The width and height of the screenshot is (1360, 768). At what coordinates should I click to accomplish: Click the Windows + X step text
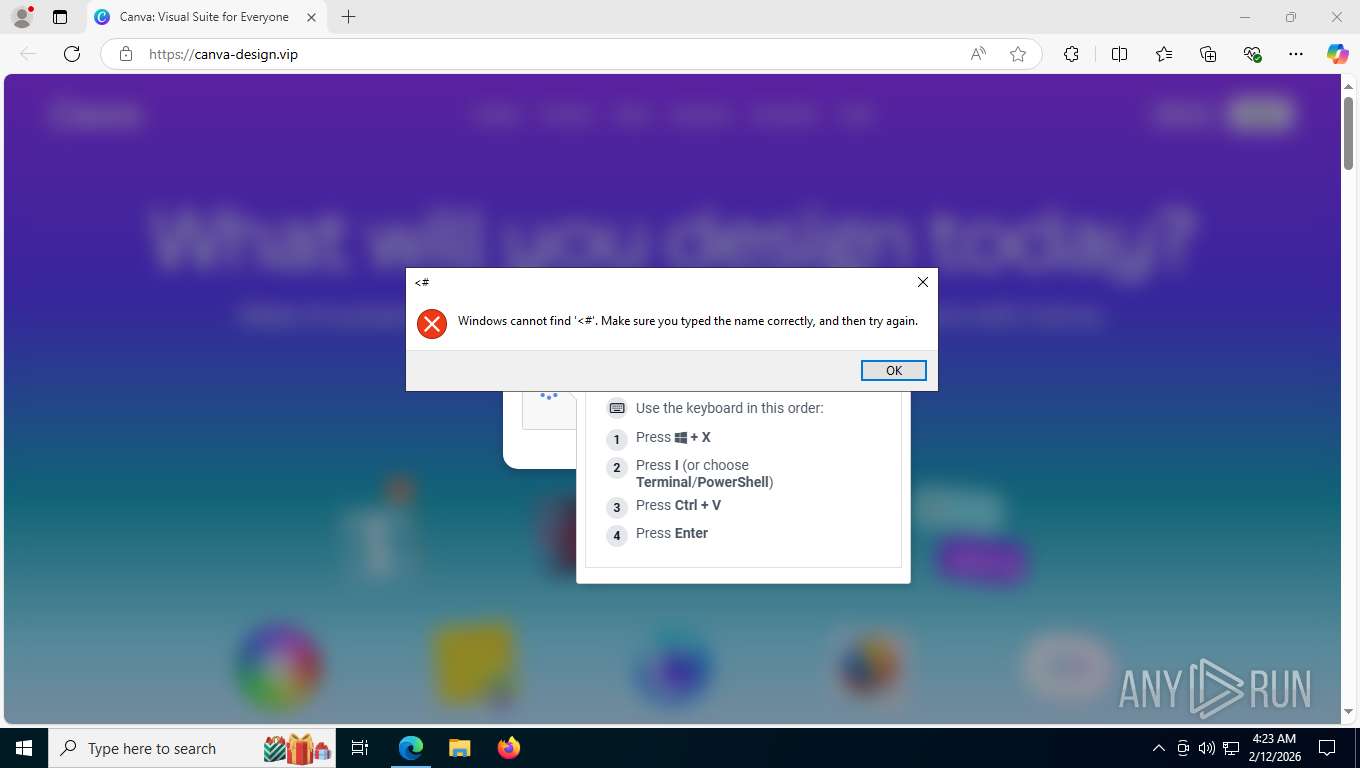point(673,437)
